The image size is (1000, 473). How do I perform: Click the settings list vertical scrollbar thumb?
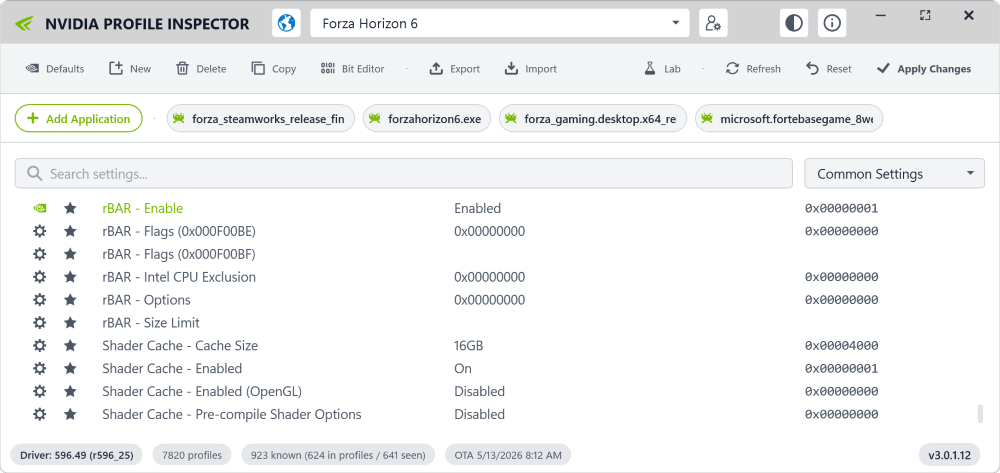tap(980, 413)
